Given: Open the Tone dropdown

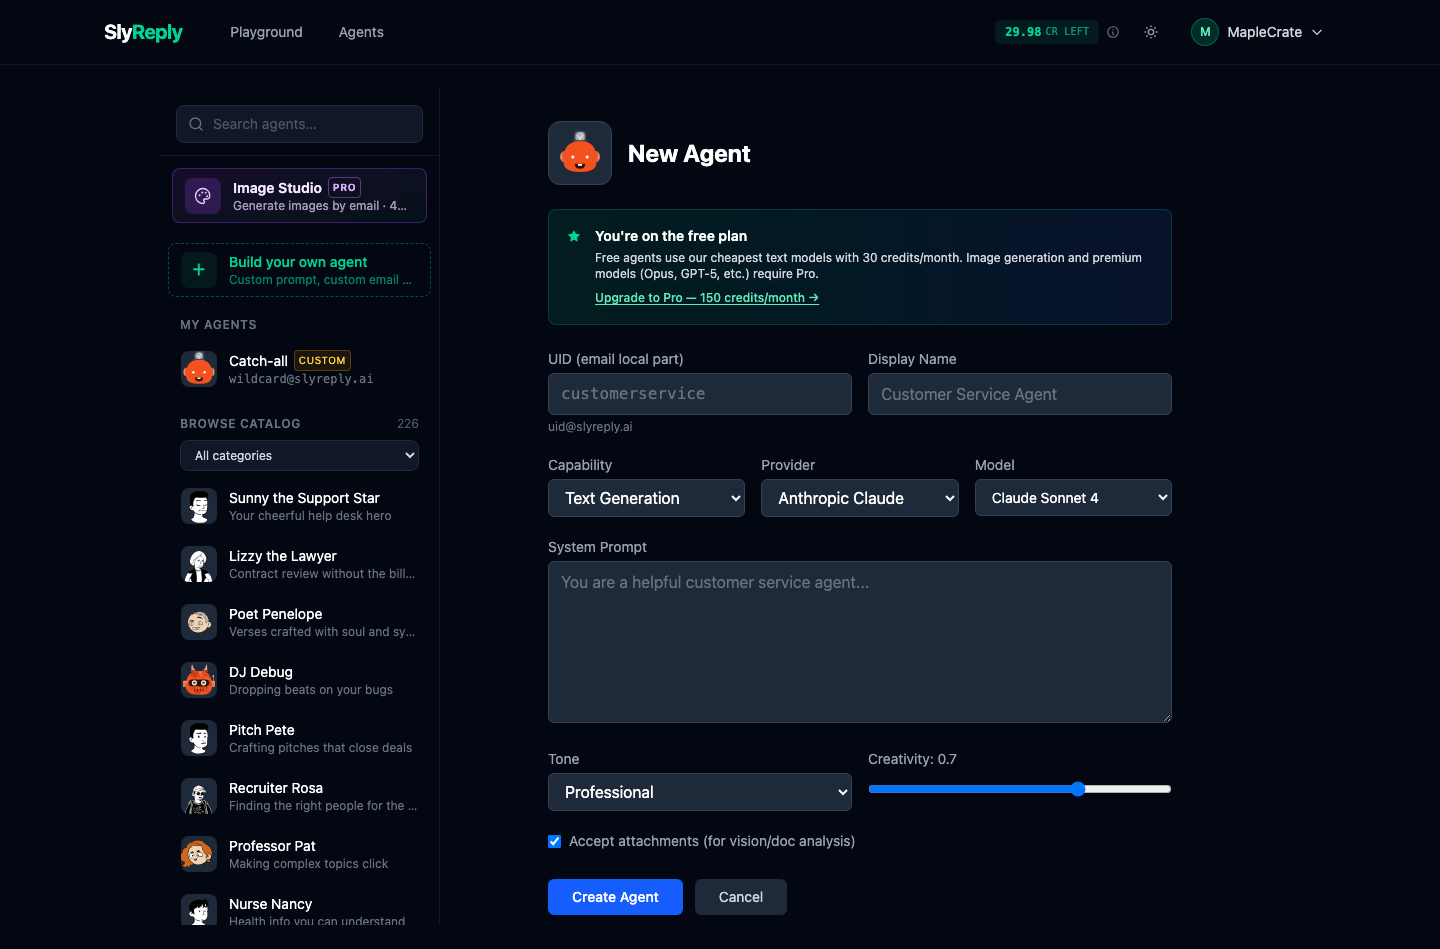Looking at the screenshot, I should pyautogui.click(x=700, y=792).
